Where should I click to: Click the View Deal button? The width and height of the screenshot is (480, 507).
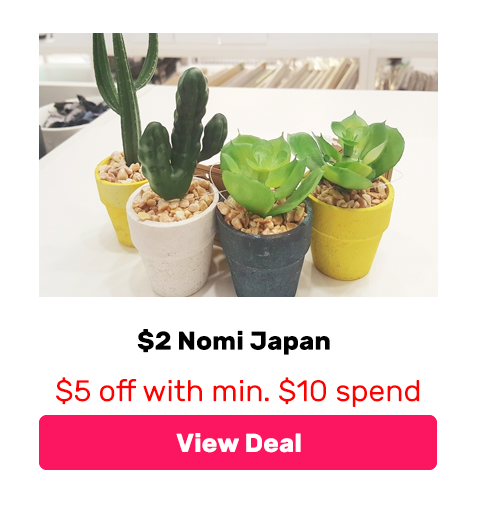point(238,442)
